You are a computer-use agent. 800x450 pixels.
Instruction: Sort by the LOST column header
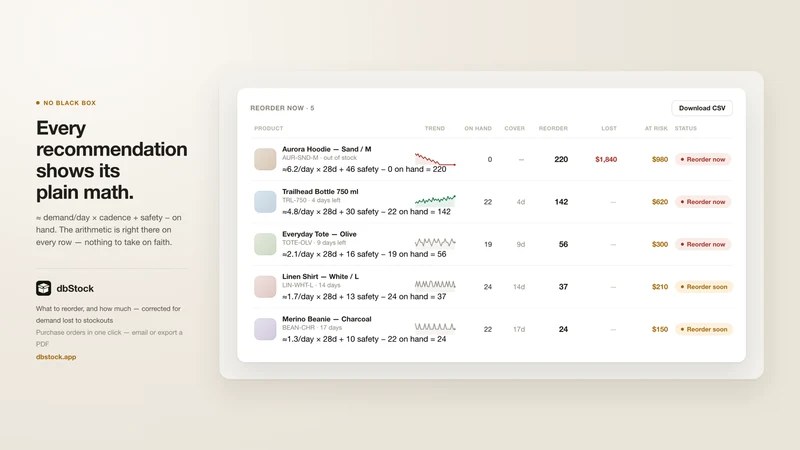[x=609, y=129]
